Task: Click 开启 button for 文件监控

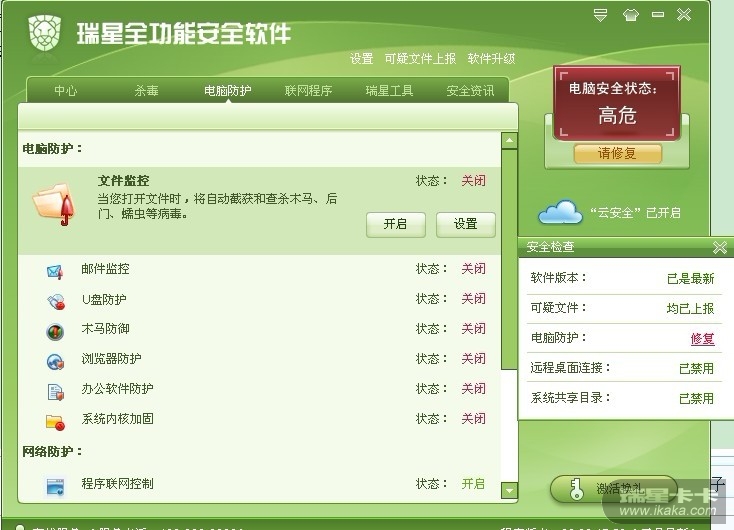Action: click(x=396, y=224)
